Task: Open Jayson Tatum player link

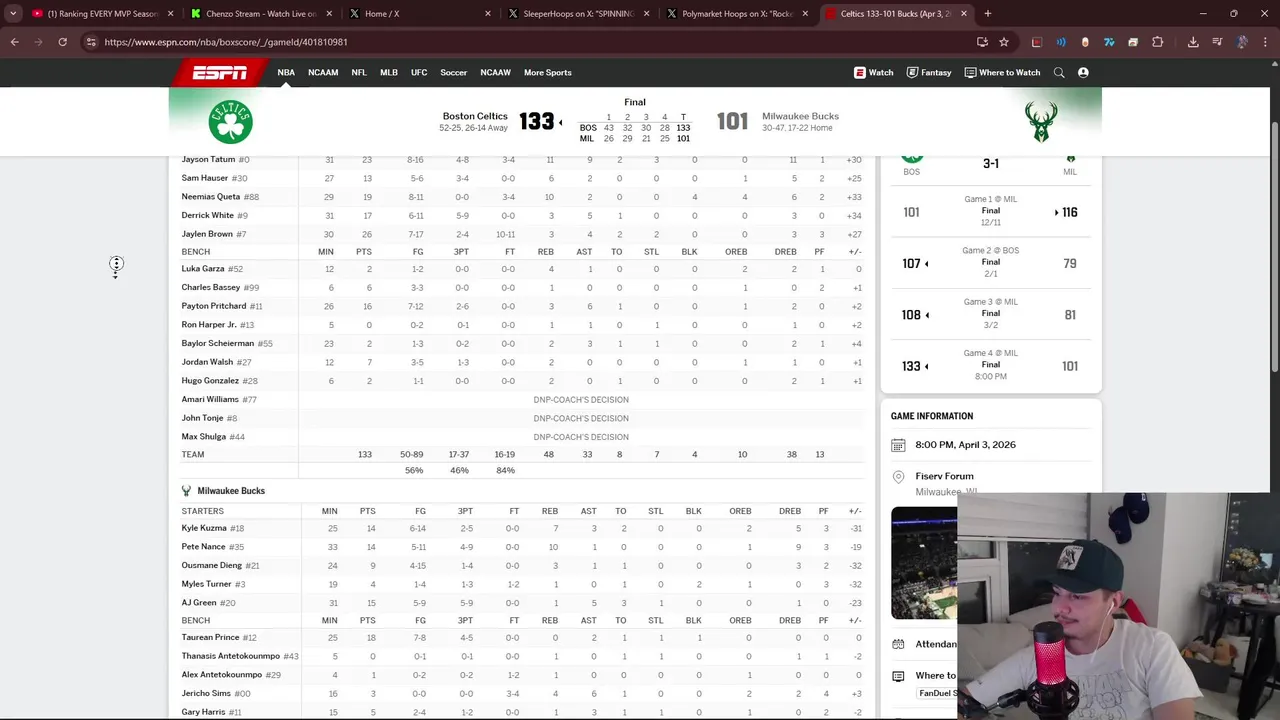Action: click(208, 160)
